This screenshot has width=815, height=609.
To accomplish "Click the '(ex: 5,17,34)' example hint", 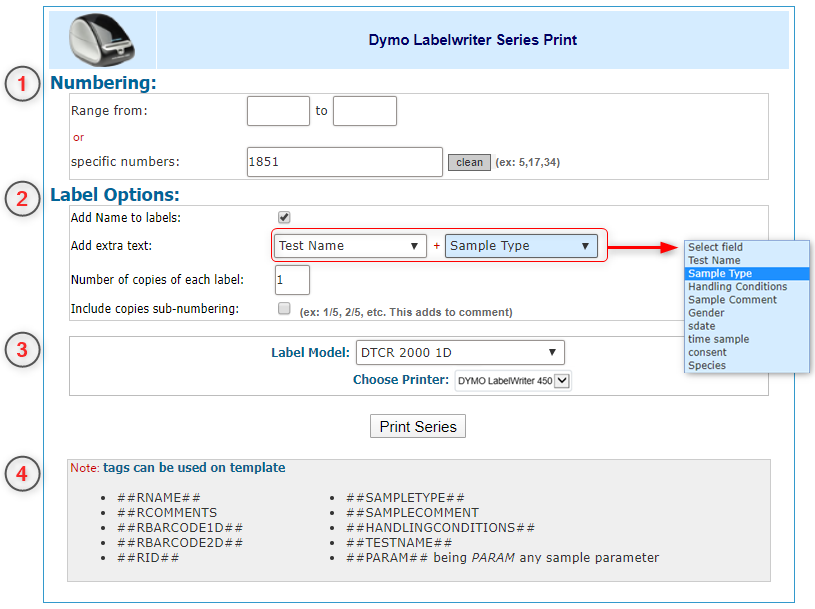I will 528,162.
